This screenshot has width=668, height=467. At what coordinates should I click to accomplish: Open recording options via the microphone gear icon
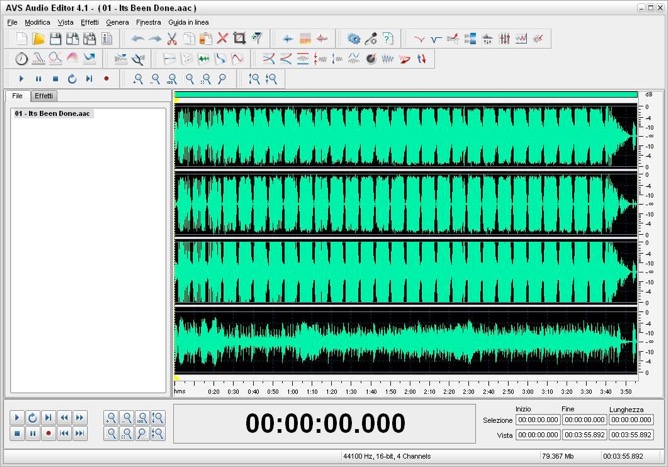[371, 39]
